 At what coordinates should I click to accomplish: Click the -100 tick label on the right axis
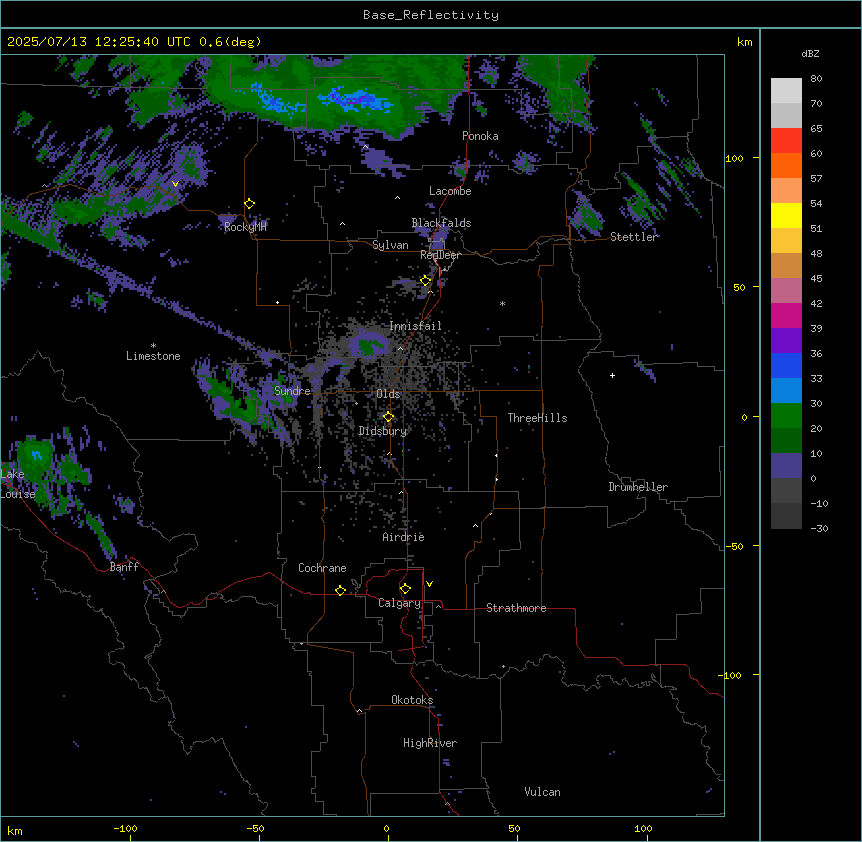click(x=731, y=675)
